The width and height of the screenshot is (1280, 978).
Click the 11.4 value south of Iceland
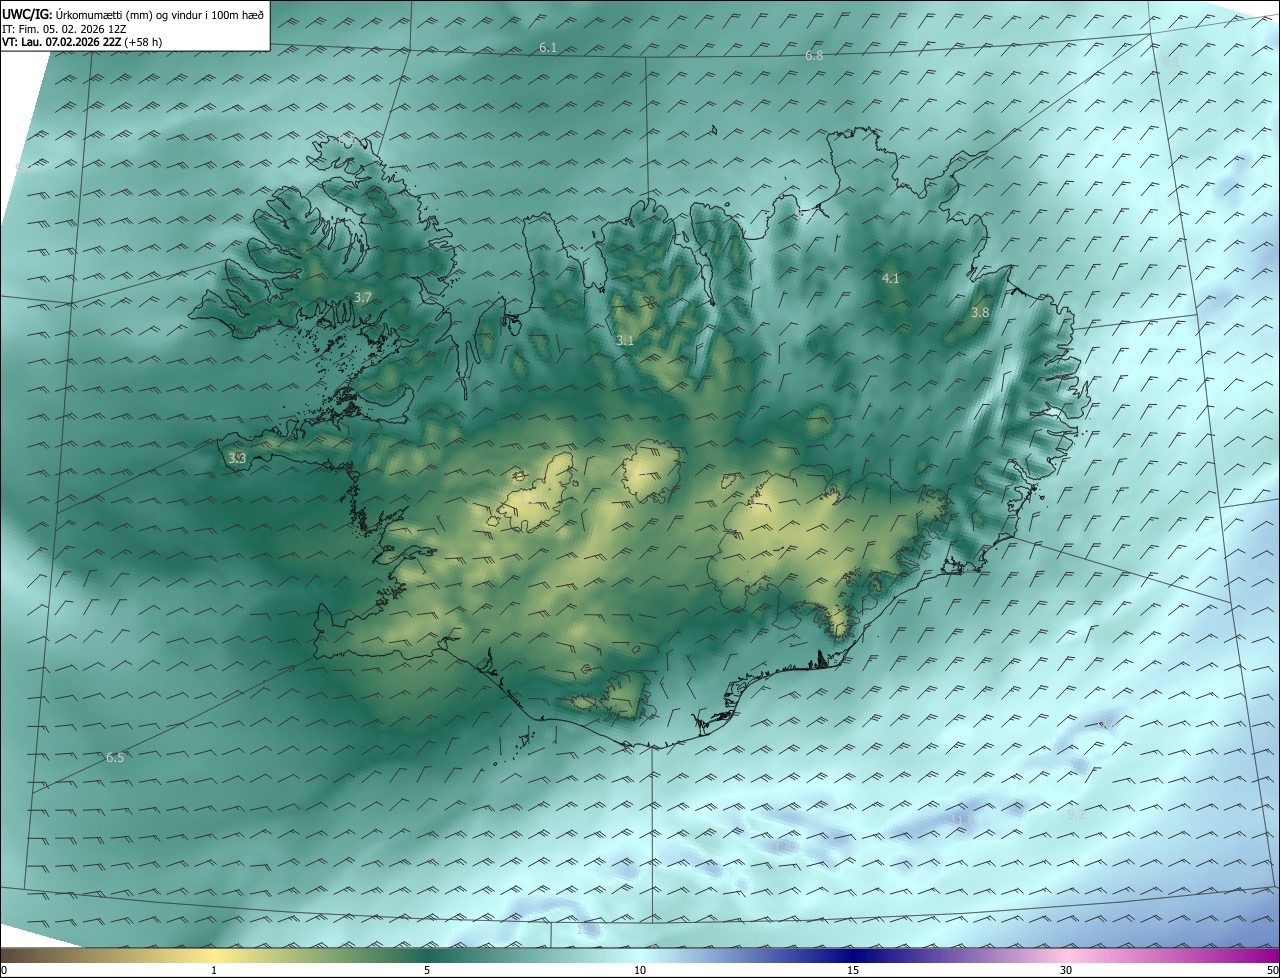click(x=781, y=848)
